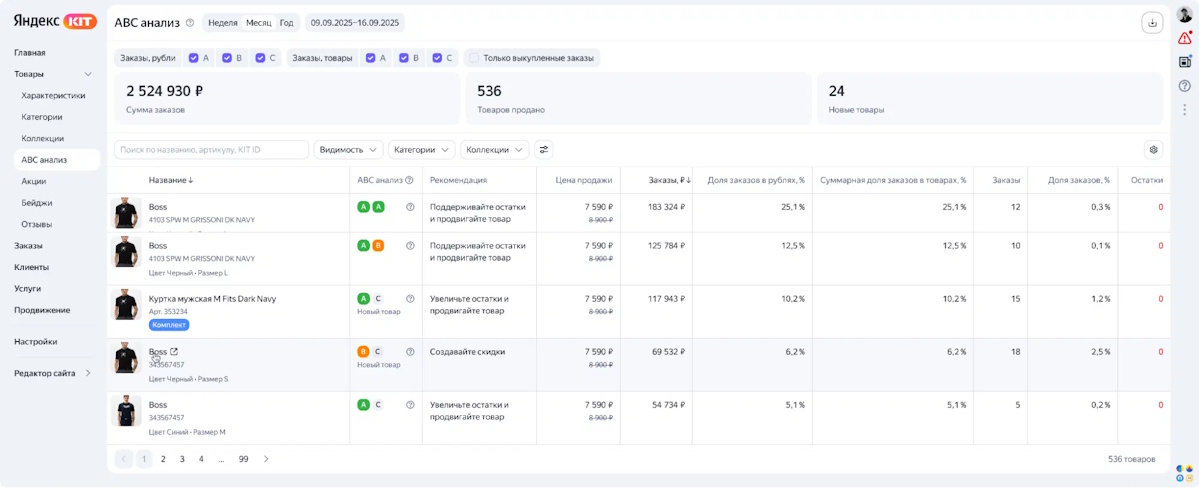Click the Комплект badge
This screenshot has height=488, width=1199.
(x=169, y=325)
